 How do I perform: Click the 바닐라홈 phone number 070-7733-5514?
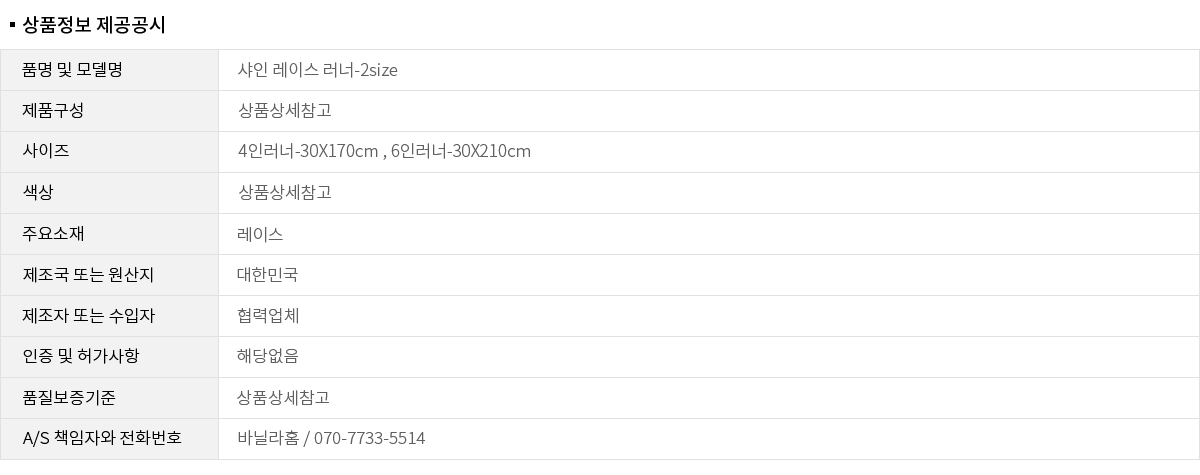coord(369,439)
